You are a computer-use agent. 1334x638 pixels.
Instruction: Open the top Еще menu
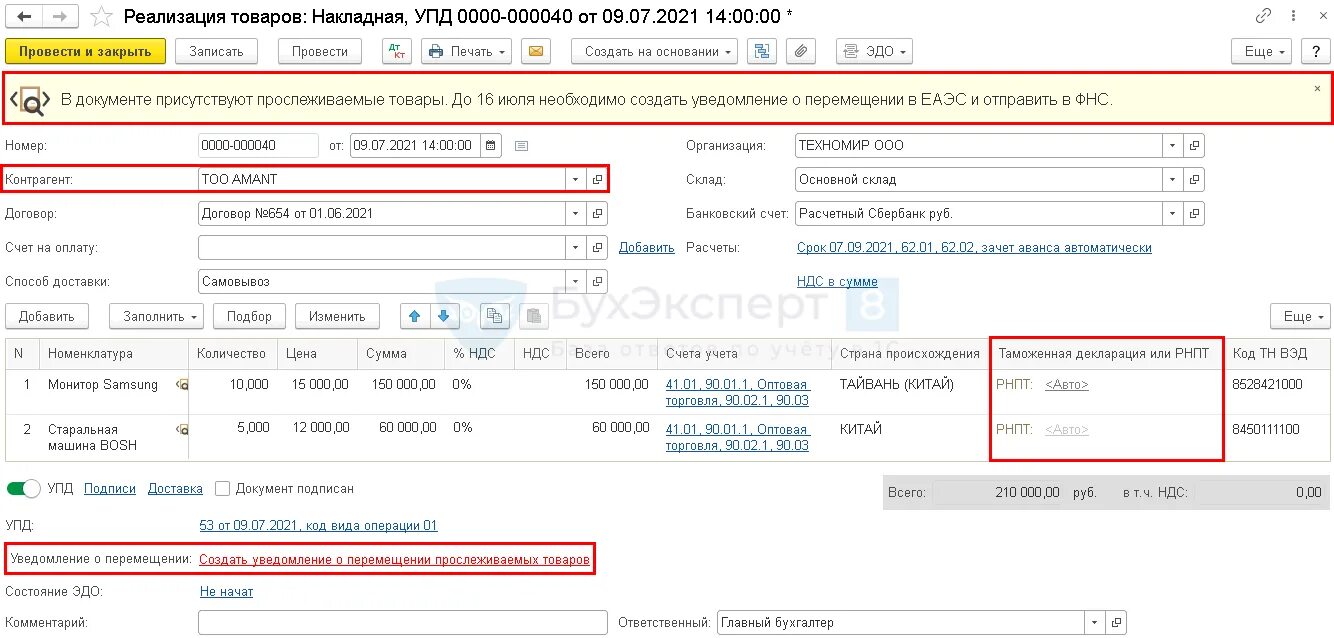pos(1262,51)
